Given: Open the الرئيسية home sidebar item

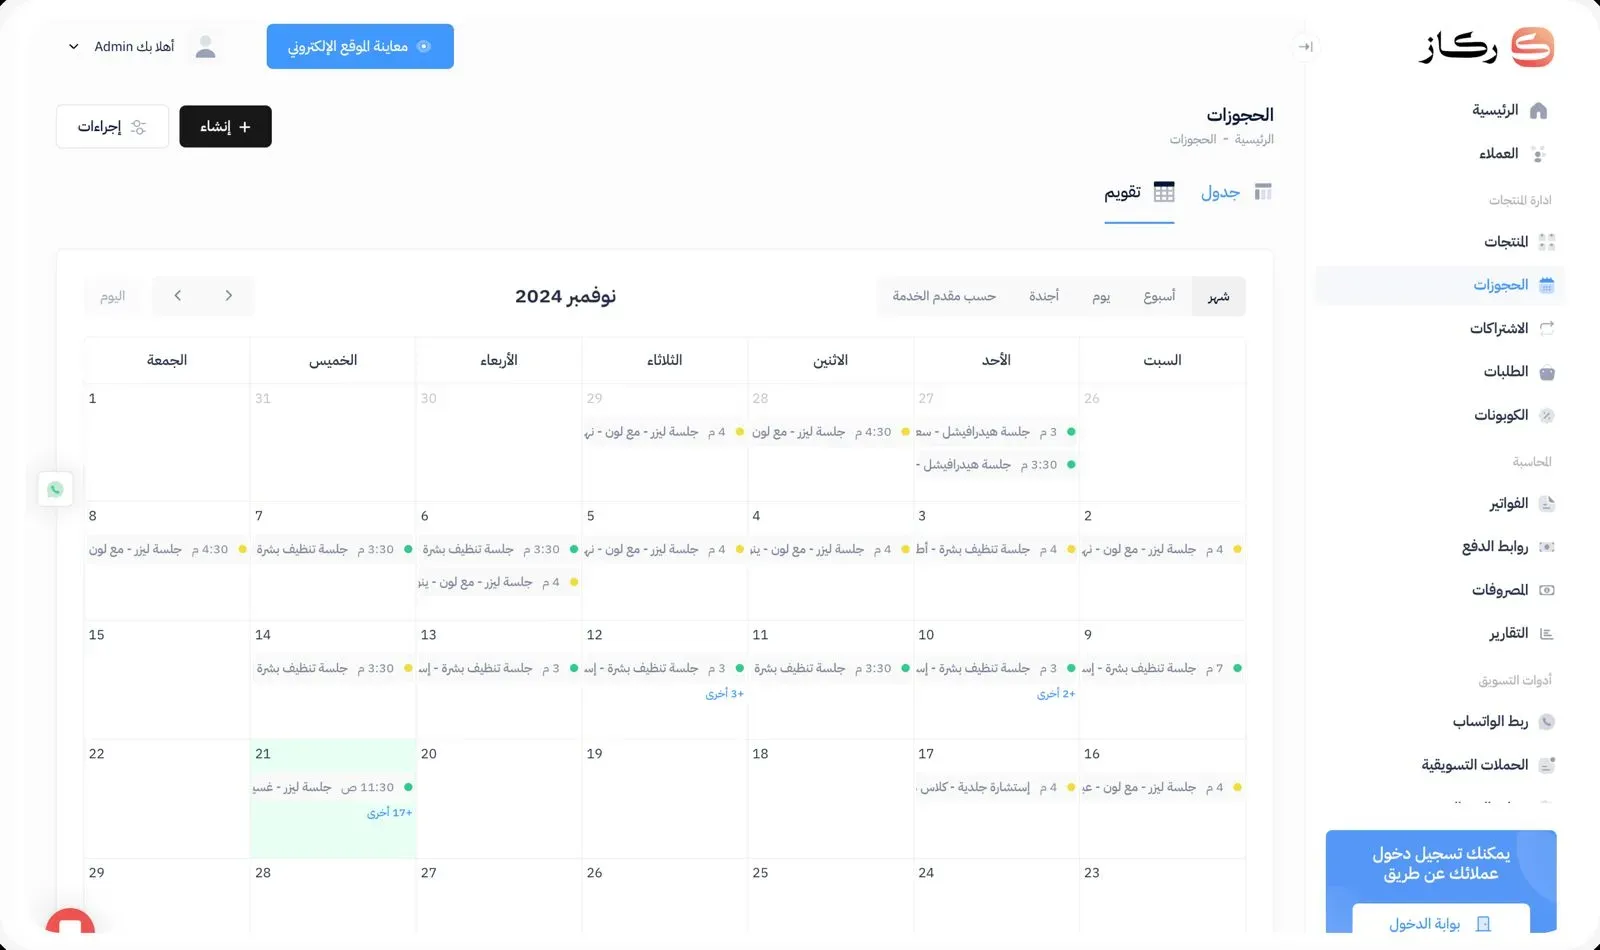Looking at the screenshot, I should pyautogui.click(x=1508, y=110).
